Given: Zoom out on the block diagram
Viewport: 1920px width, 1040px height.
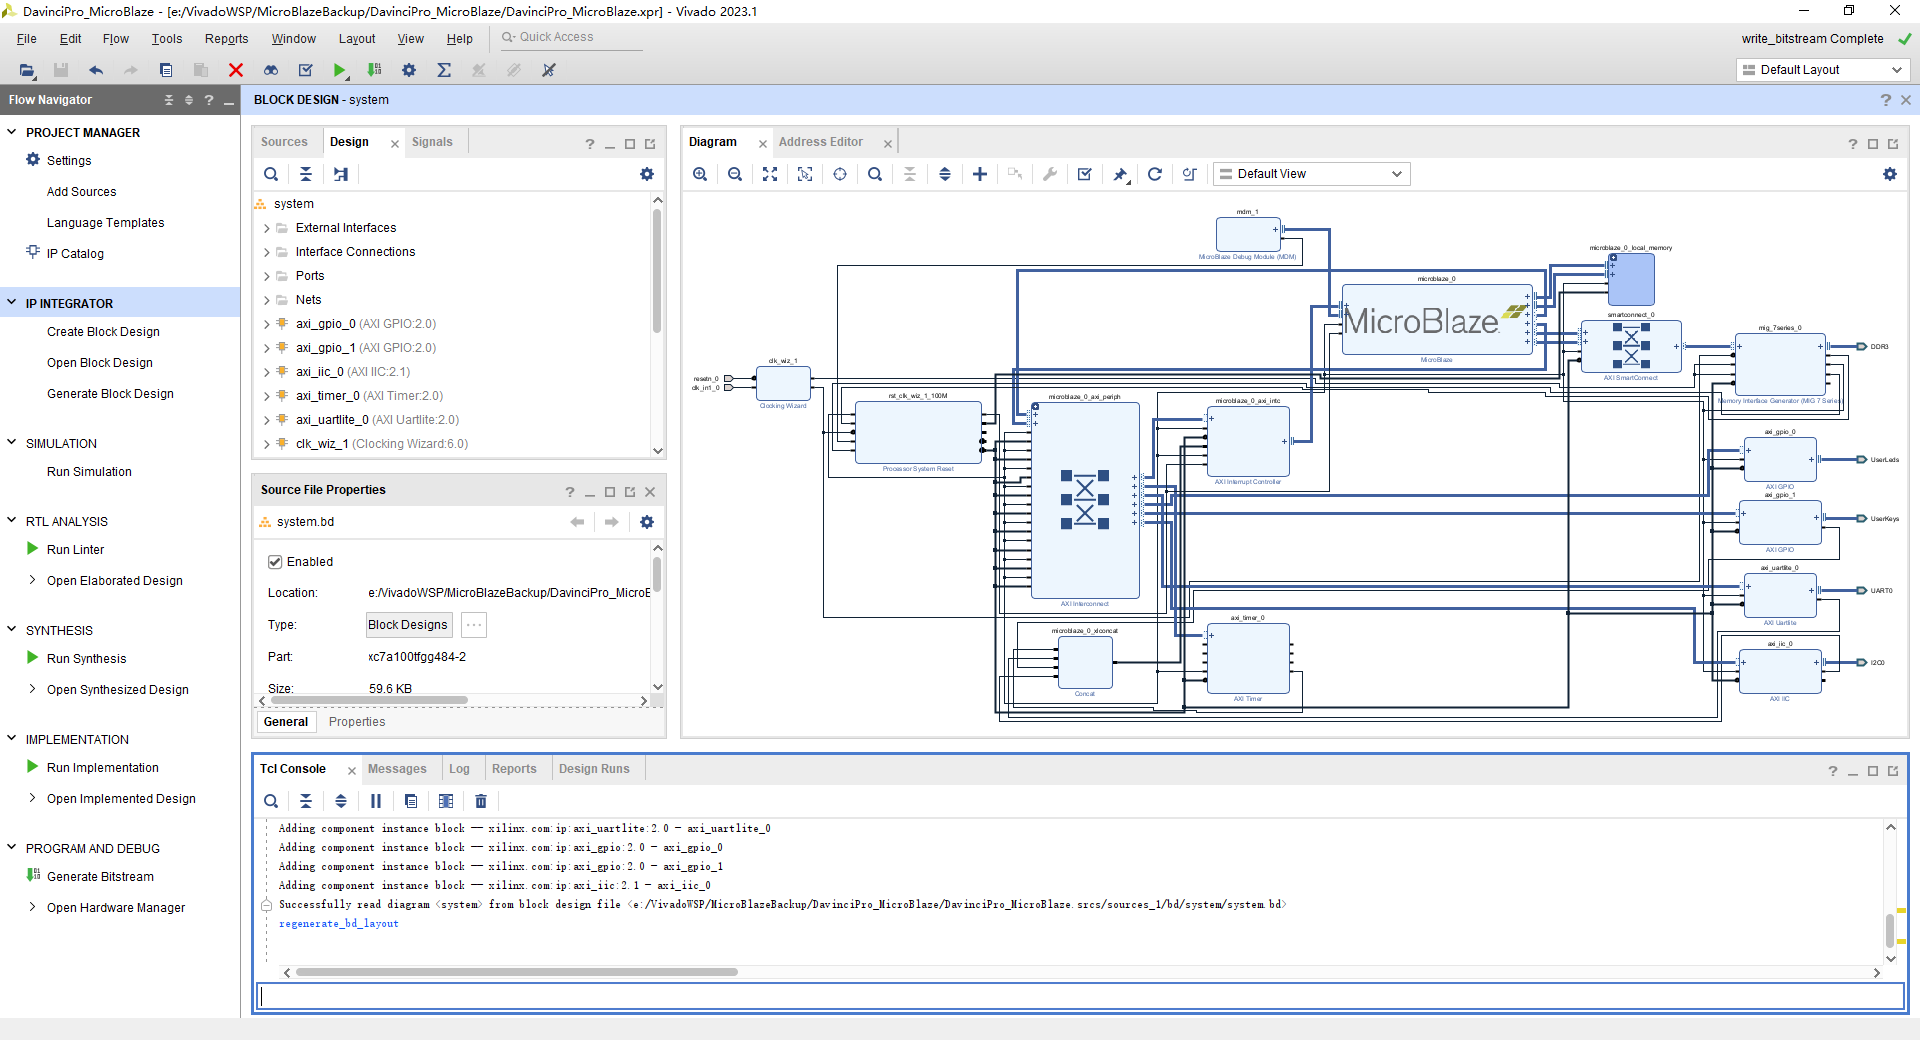Looking at the screenshot, I should click(735, 174).
